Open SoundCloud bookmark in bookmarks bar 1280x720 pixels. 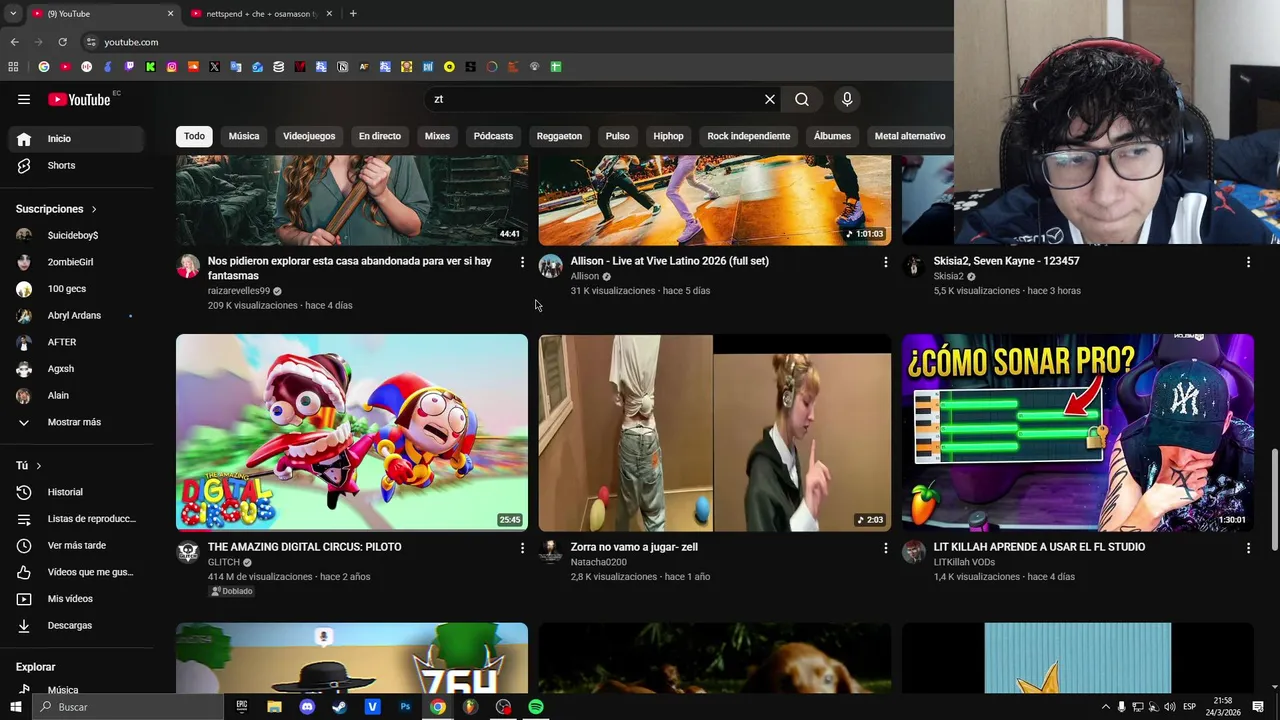pyautogui.click(x=193, y=67)
